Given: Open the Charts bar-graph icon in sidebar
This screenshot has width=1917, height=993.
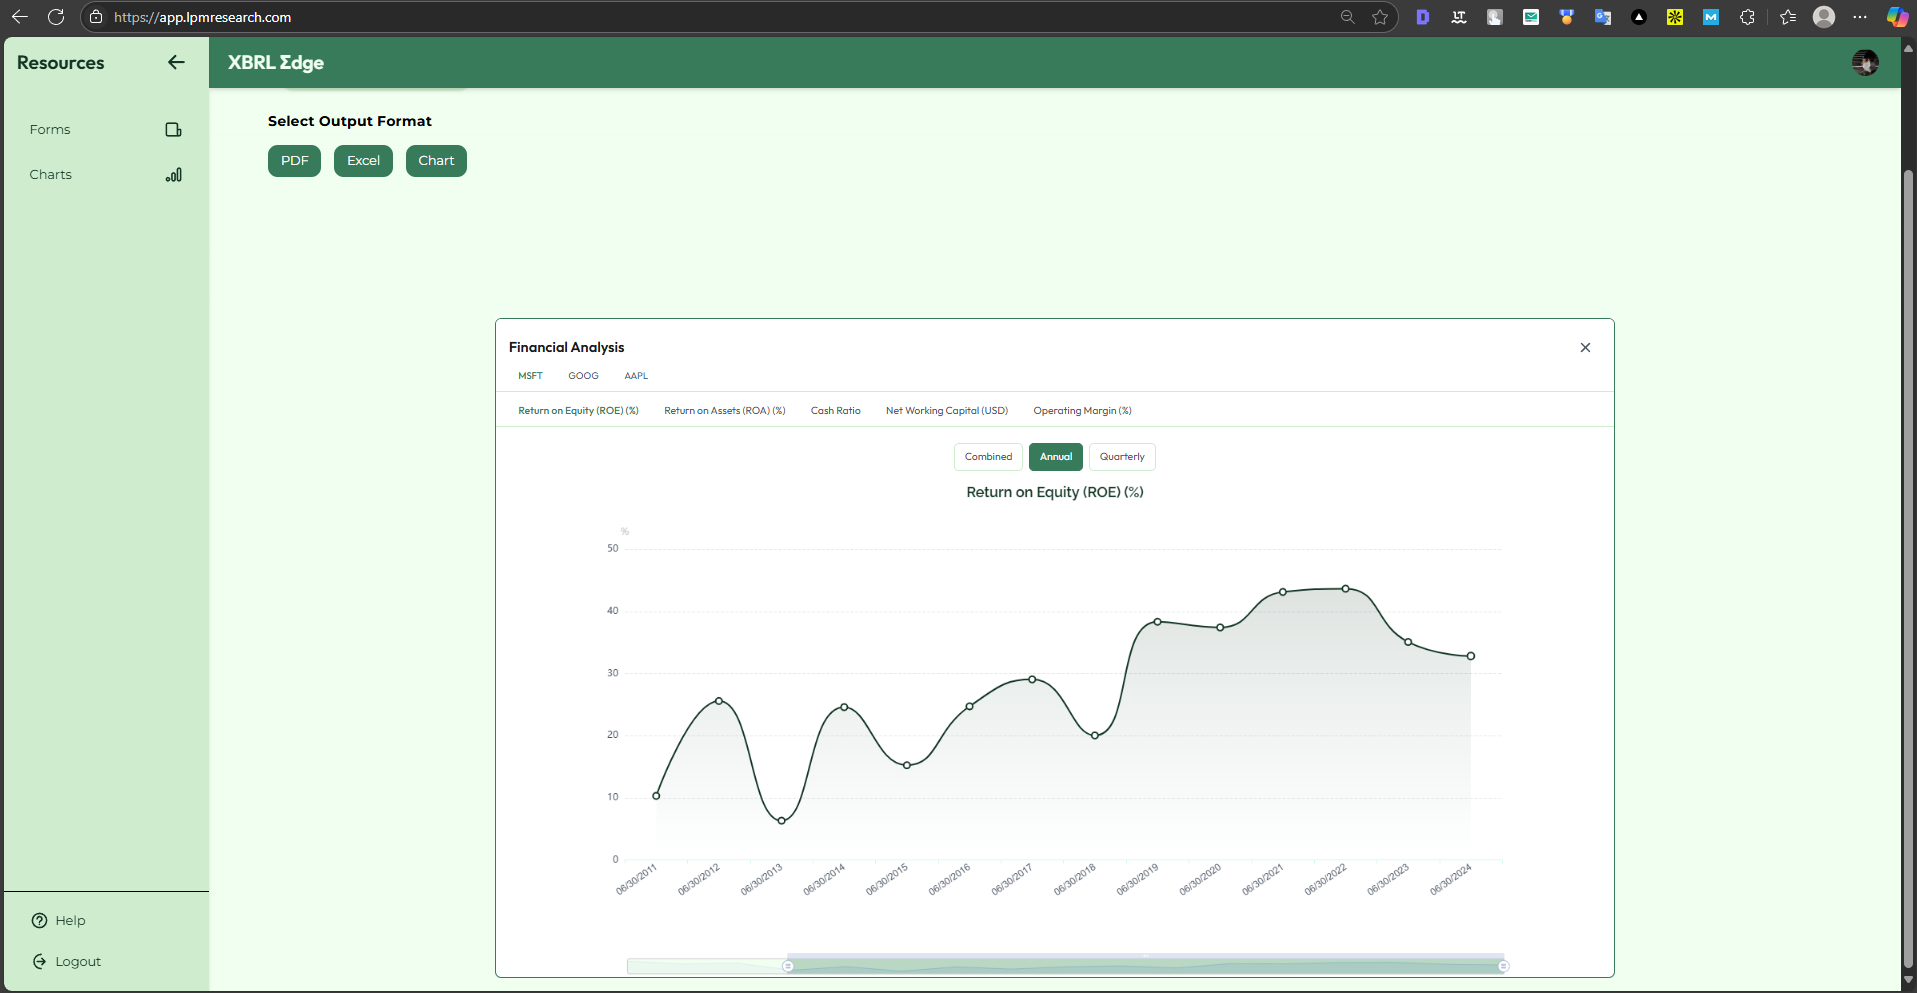Looking at the screenshot, I should (174, 175).
